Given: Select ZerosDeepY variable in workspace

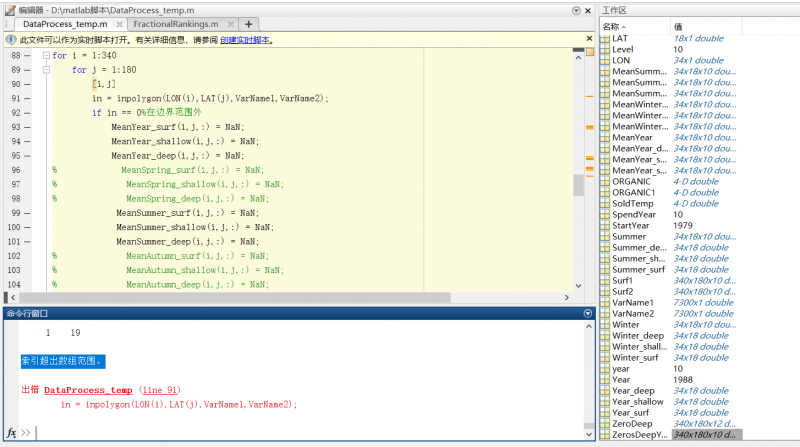Looking at the screenshot, I should click(640, 435).
